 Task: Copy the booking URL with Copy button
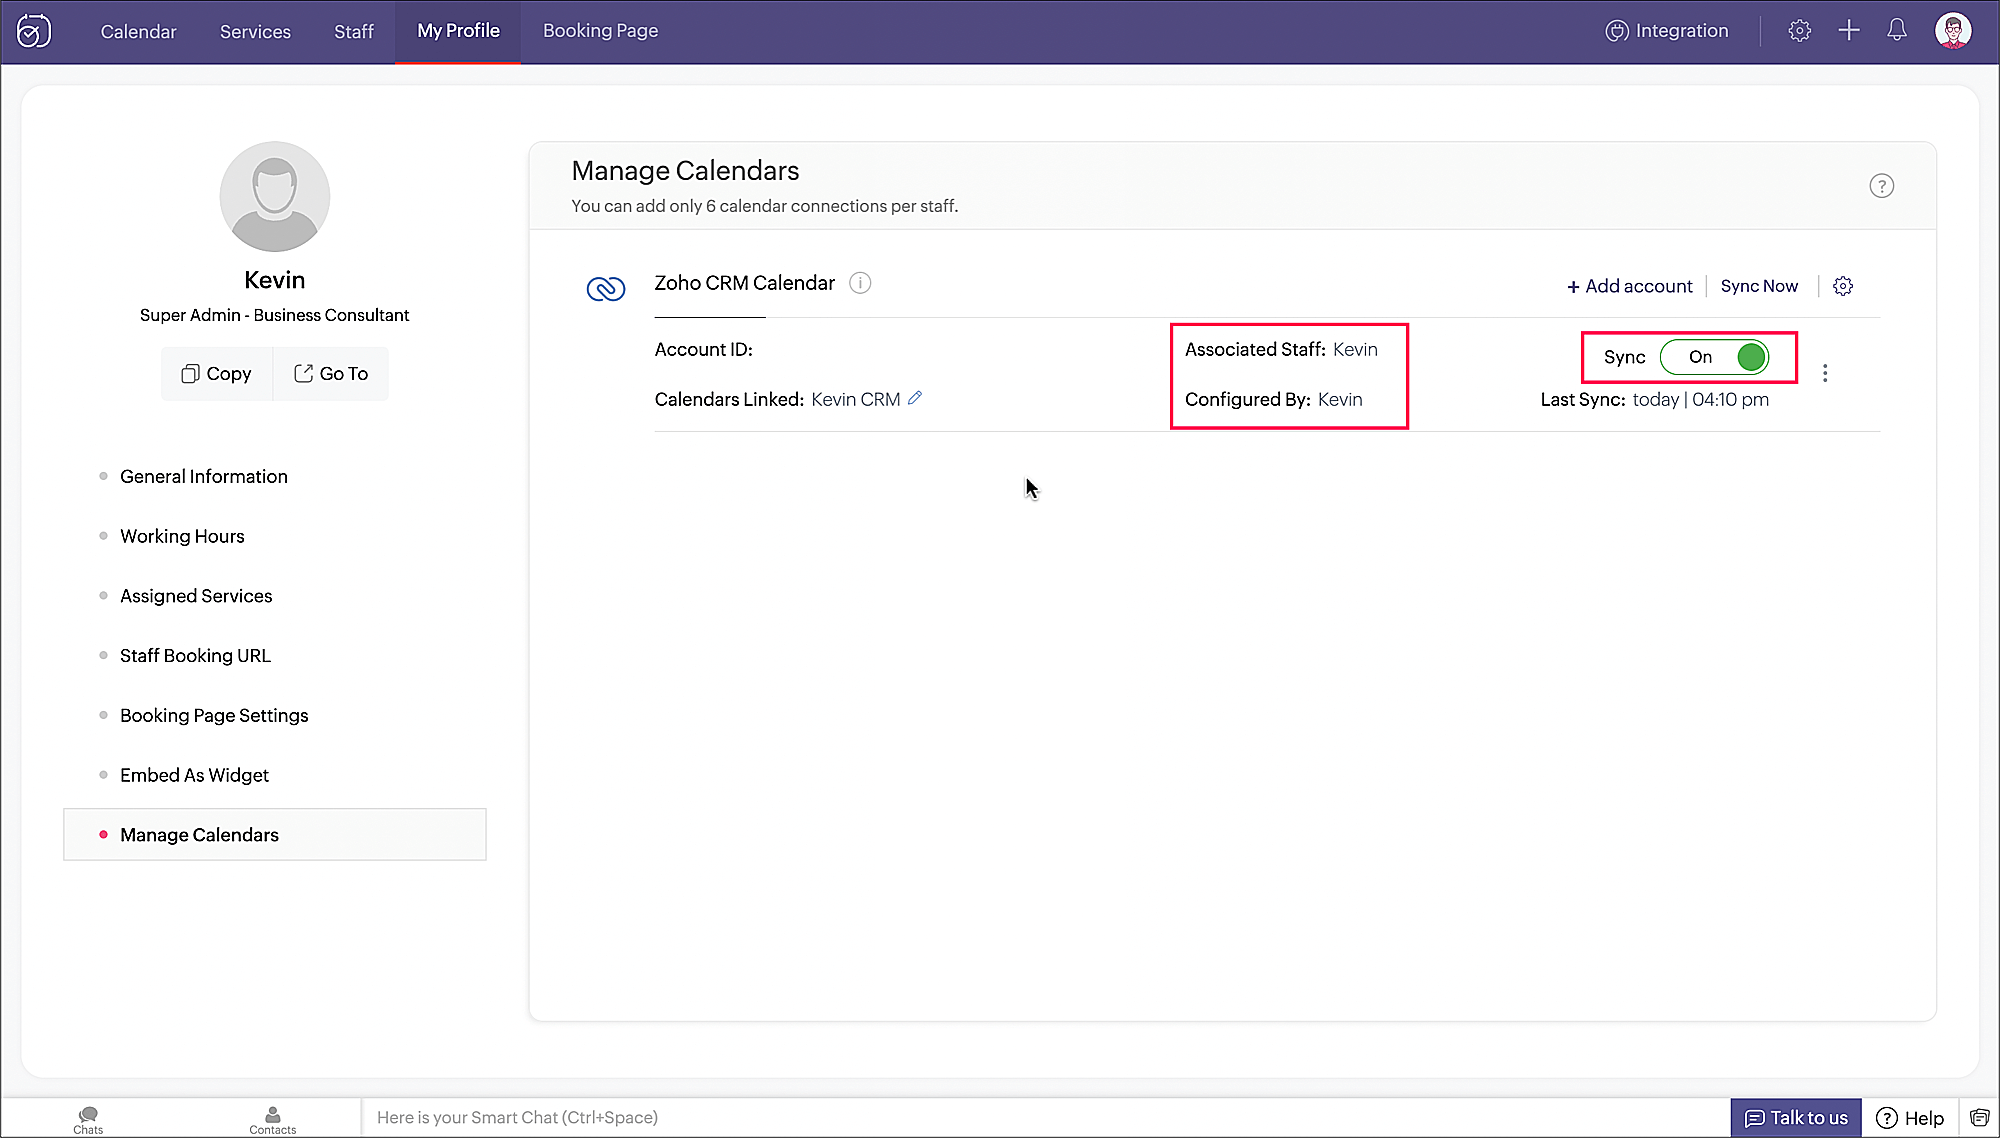(x=216, y=374)
